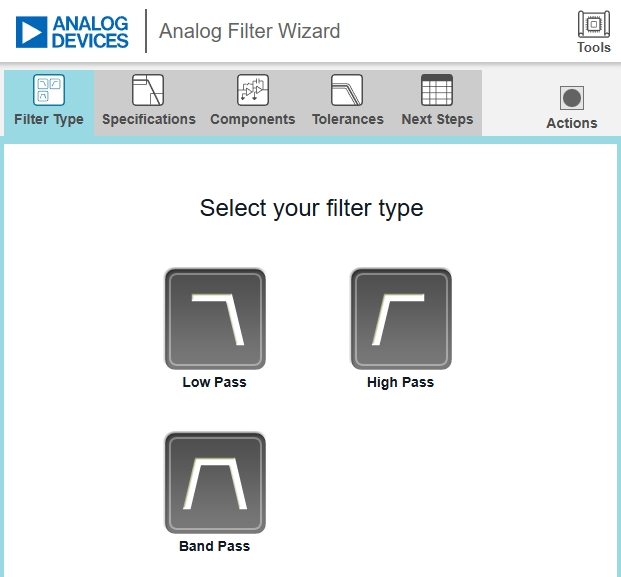The image size is (621, 577).
Task: Click the Tolerances curves icon
Action: tap(347, 90)
